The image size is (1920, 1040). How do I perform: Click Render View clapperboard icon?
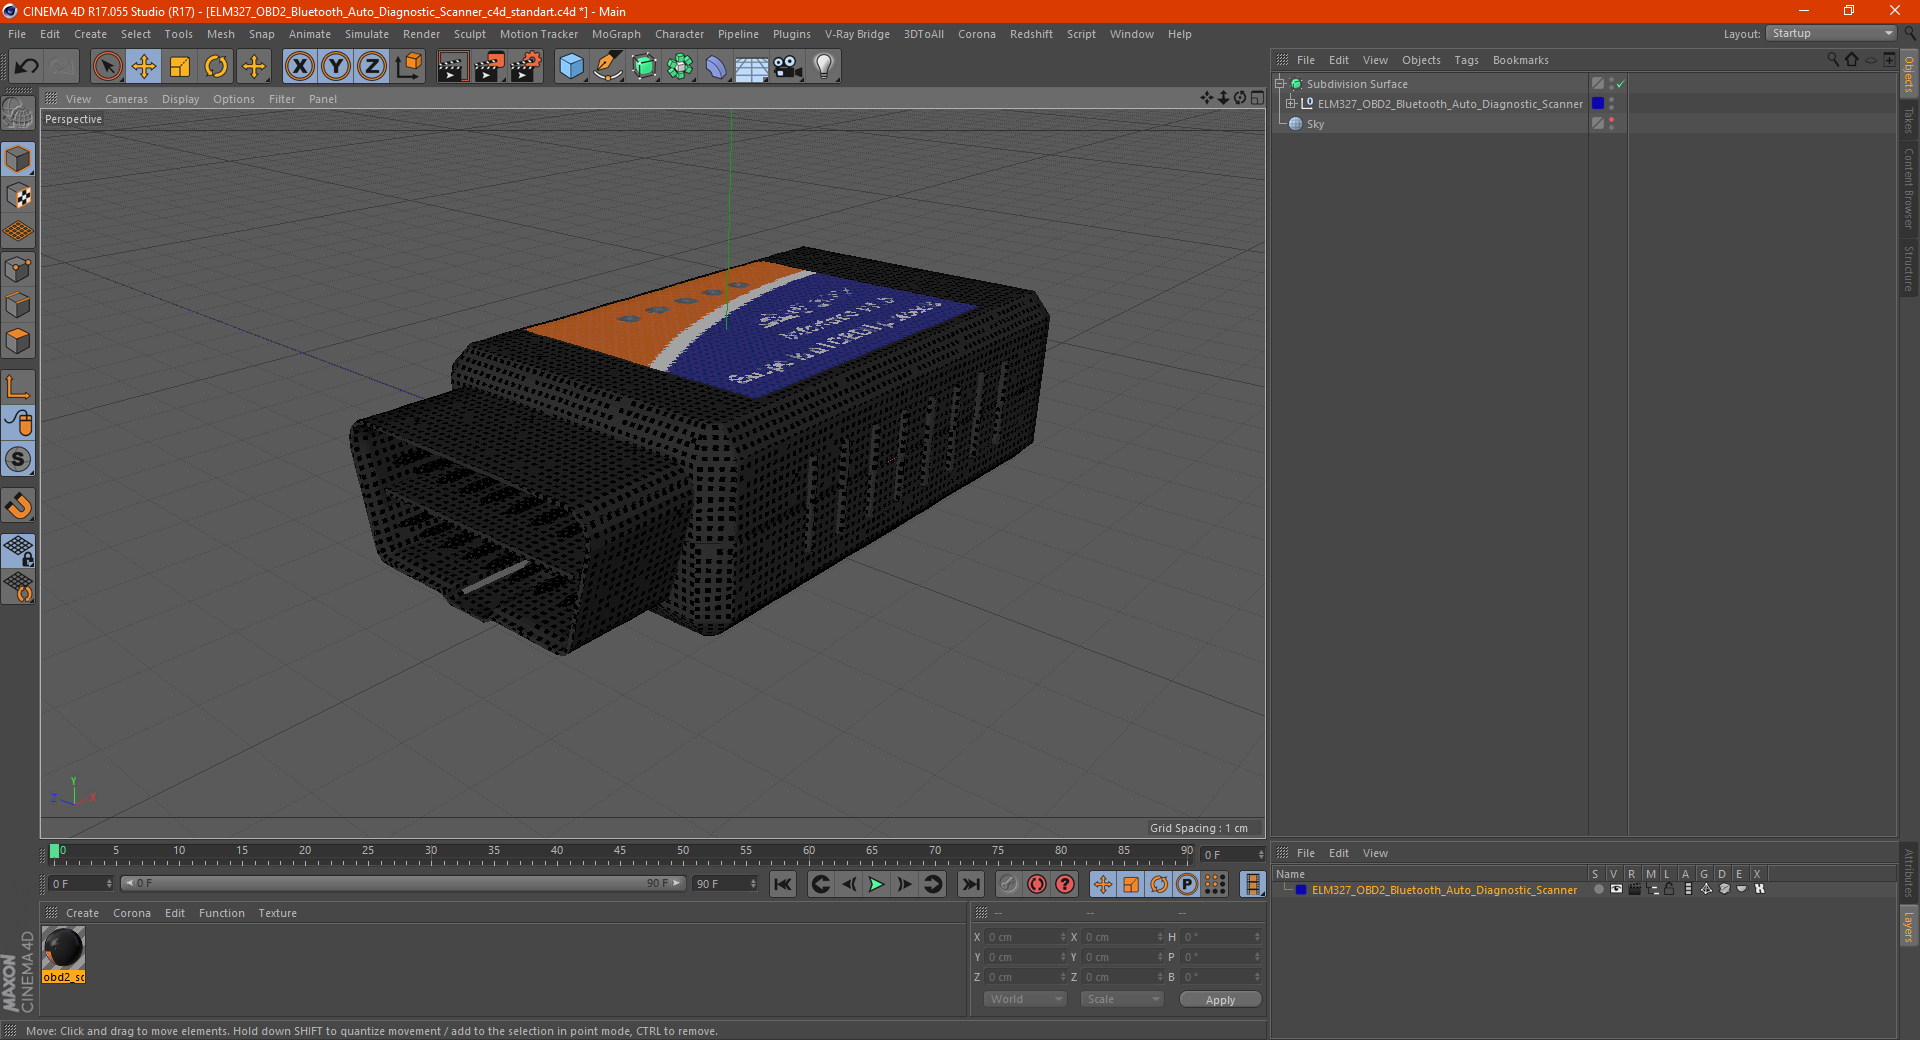(x=452, y=67)
